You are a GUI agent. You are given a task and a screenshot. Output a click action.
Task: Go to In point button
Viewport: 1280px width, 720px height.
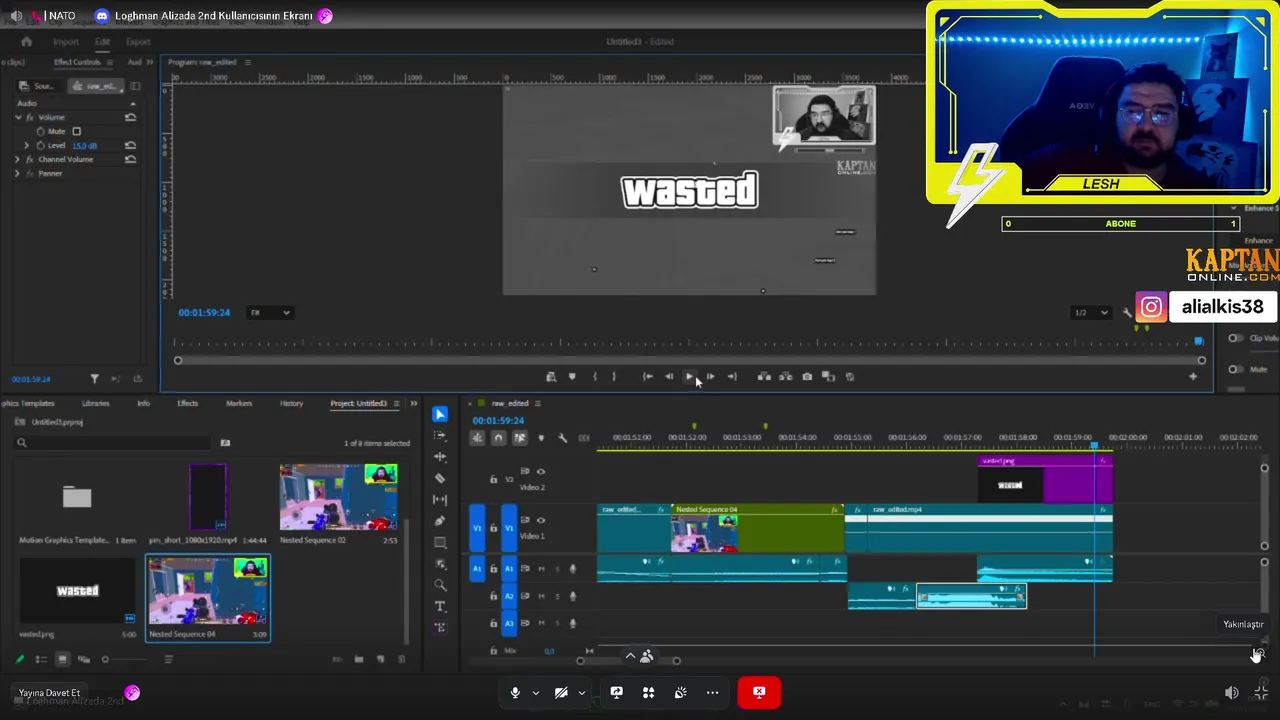point(647,377)
